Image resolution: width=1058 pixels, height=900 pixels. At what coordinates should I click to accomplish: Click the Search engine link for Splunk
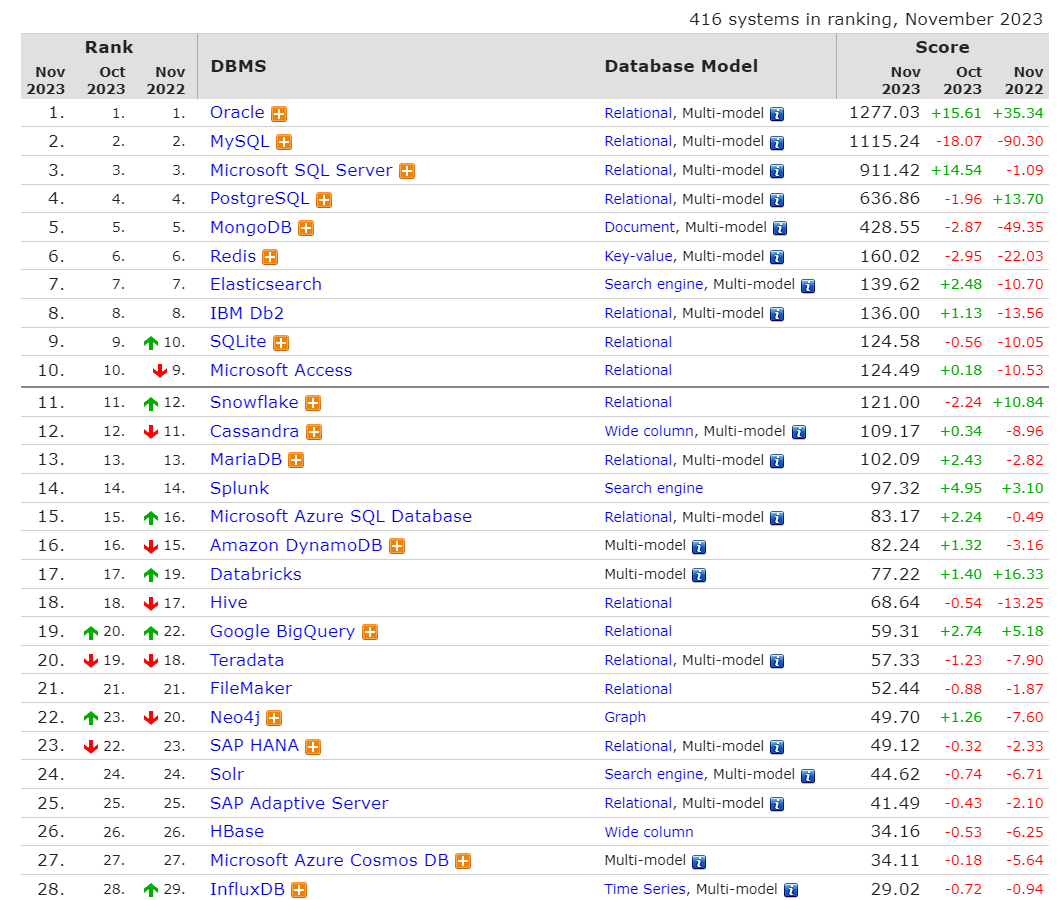[654, 488]
